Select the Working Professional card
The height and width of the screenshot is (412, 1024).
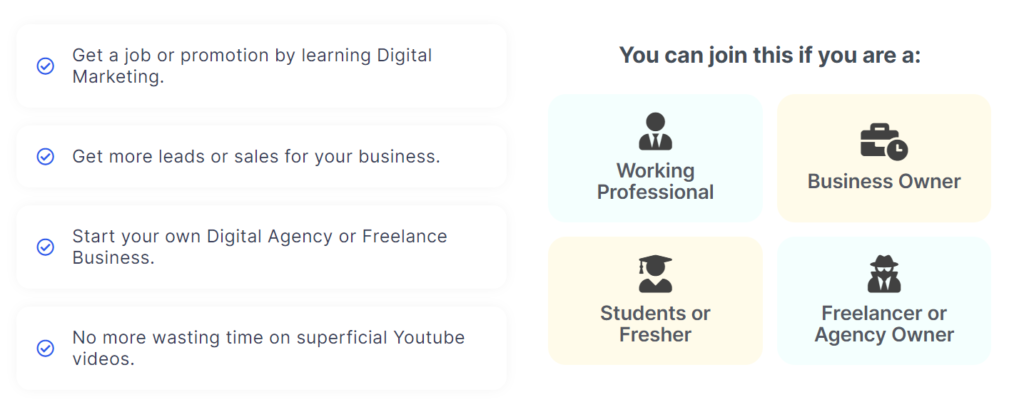click(x=655, y=158)
